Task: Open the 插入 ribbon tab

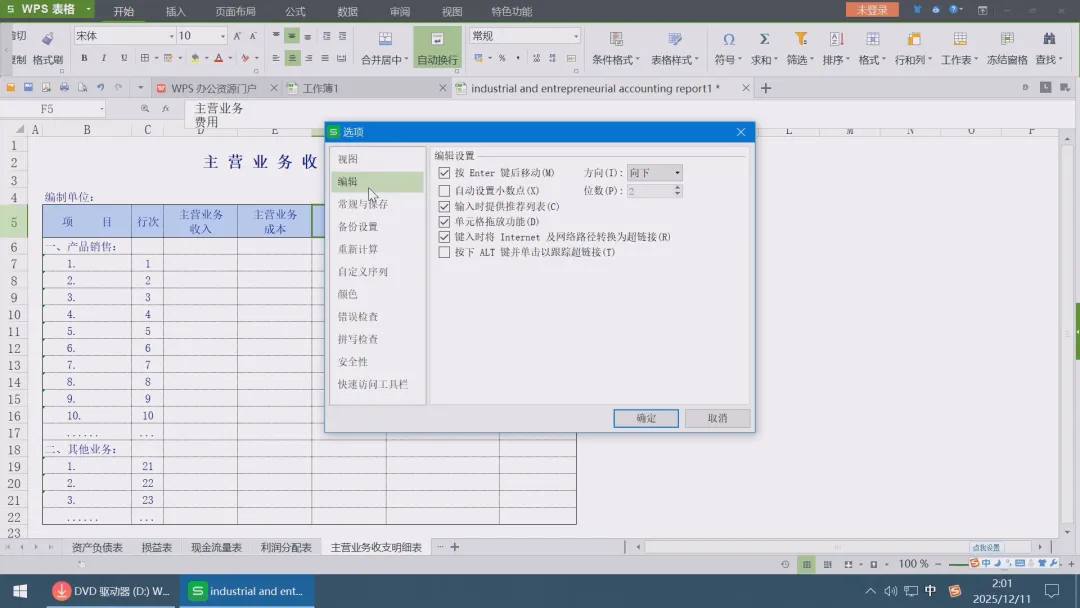Action: 176,11
